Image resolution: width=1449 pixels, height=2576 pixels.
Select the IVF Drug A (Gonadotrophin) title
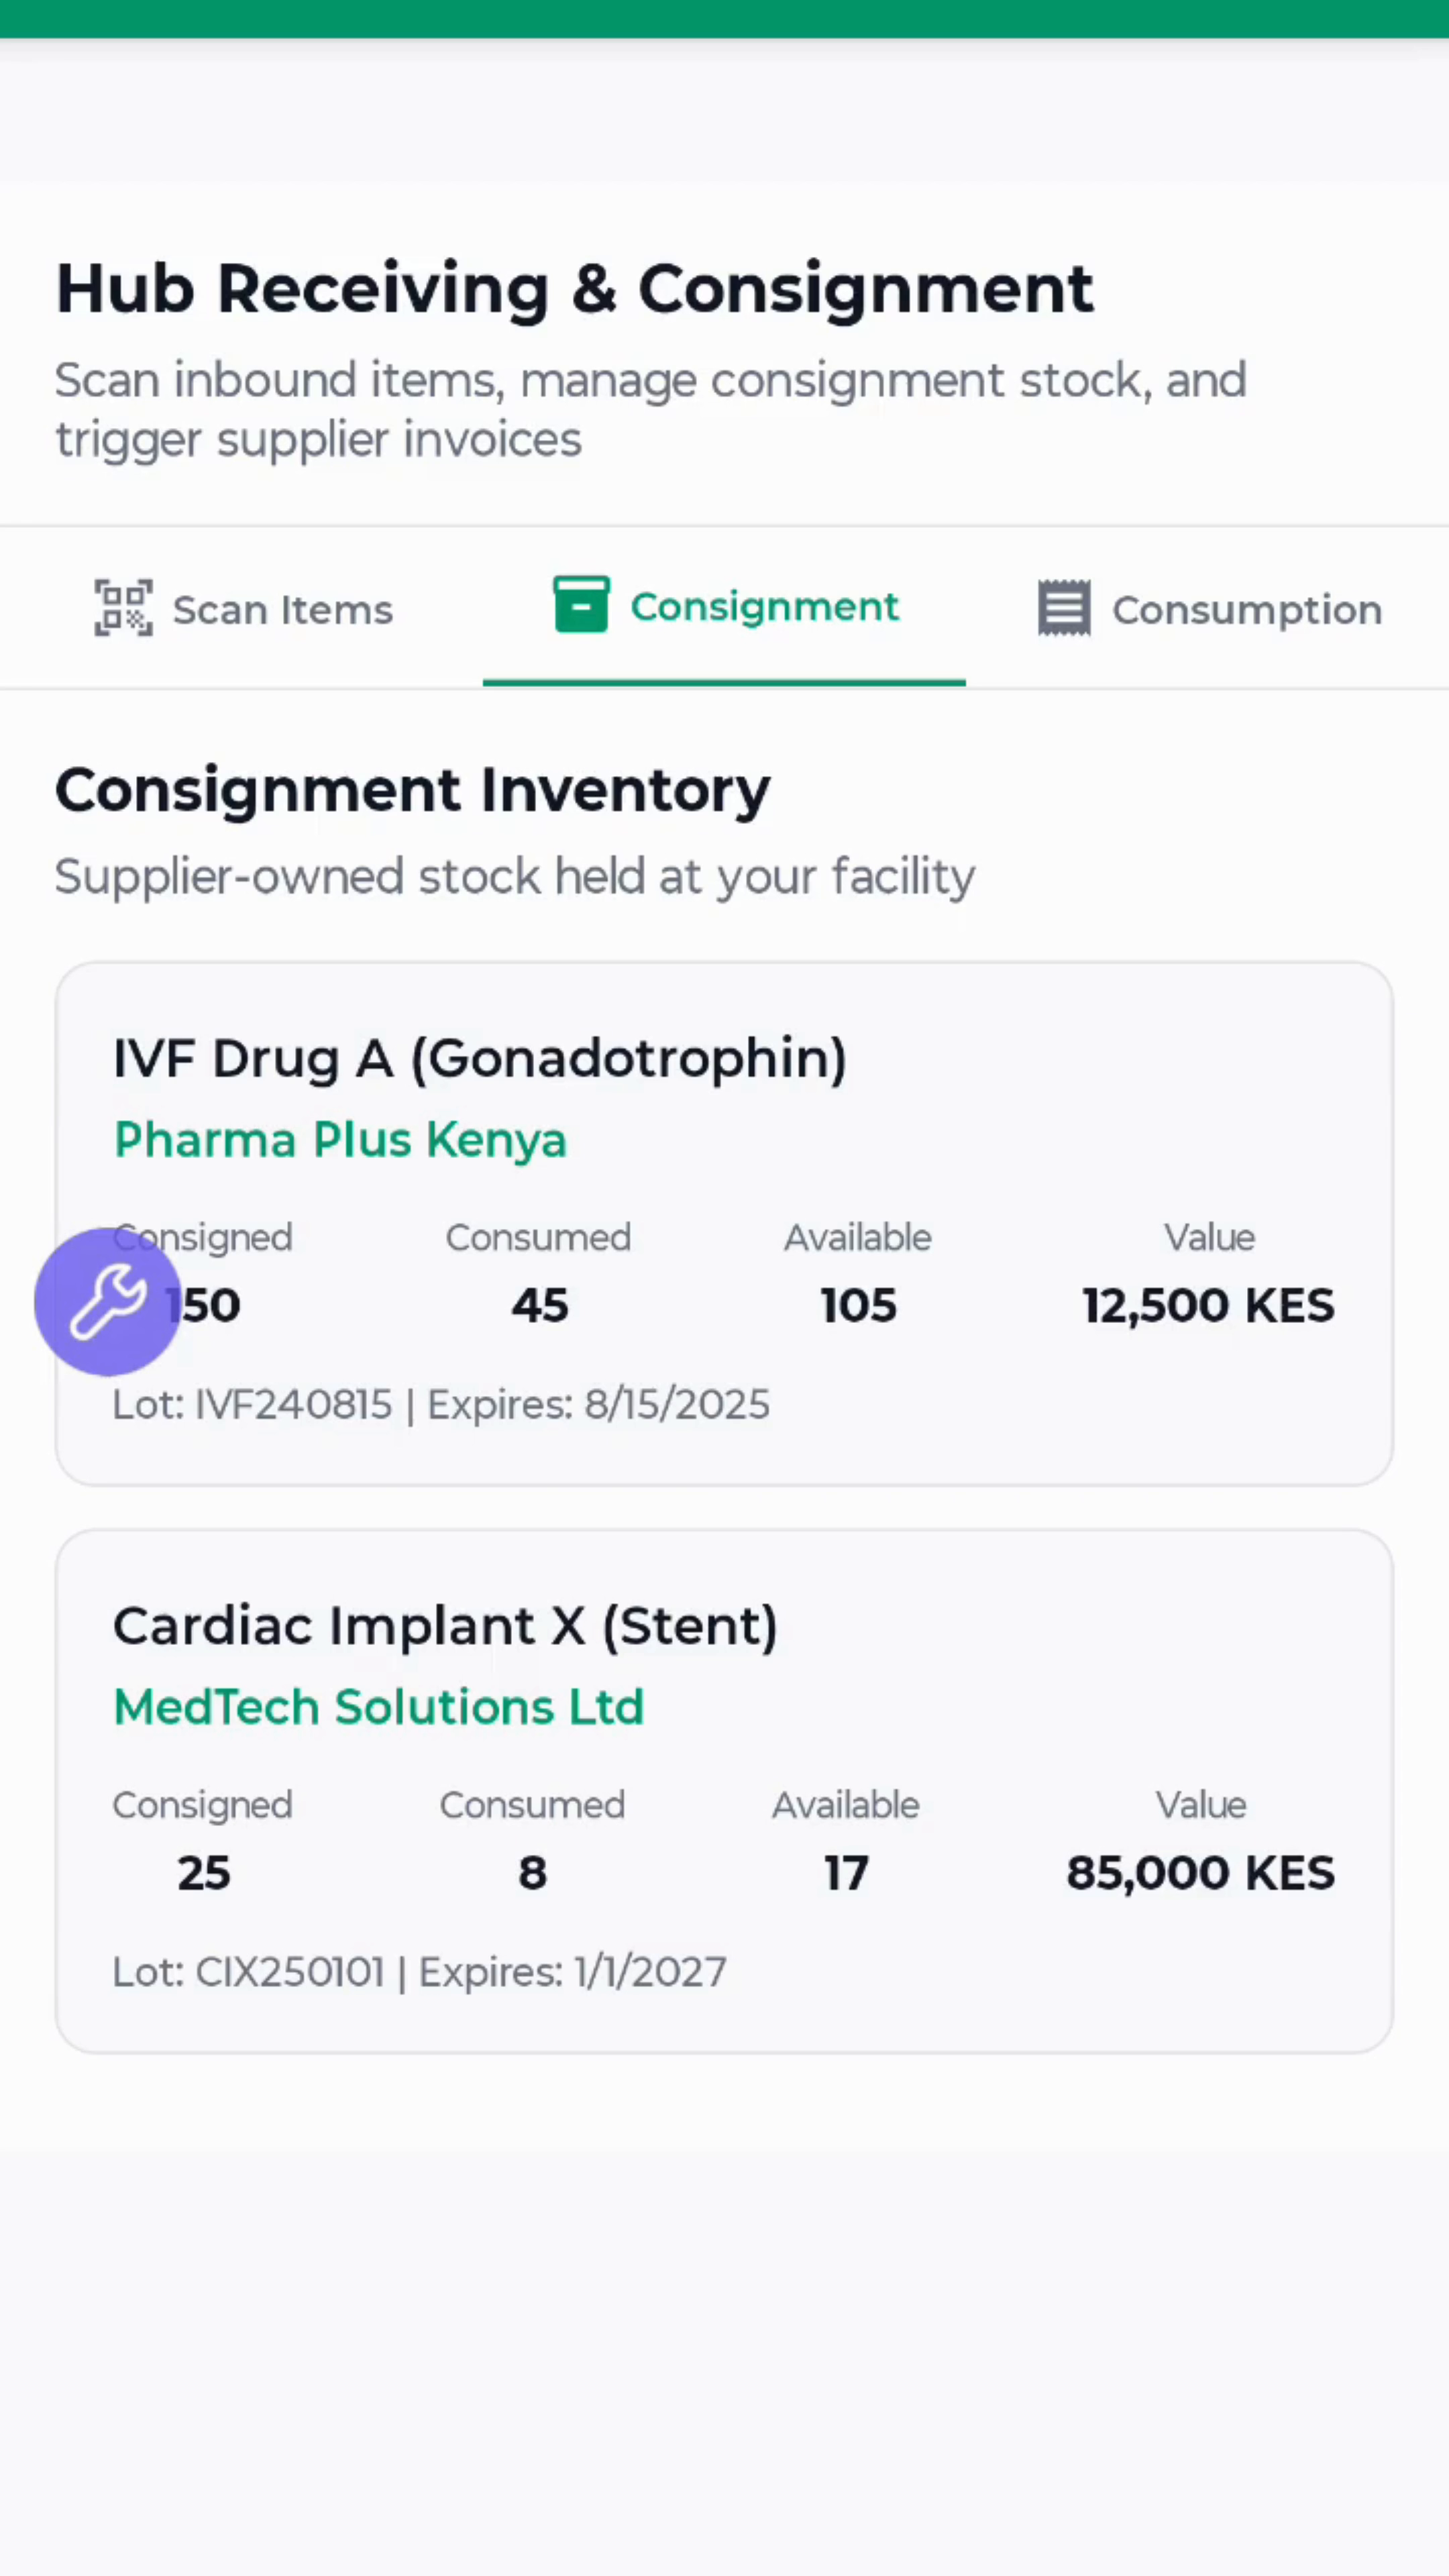point(480,1059)
